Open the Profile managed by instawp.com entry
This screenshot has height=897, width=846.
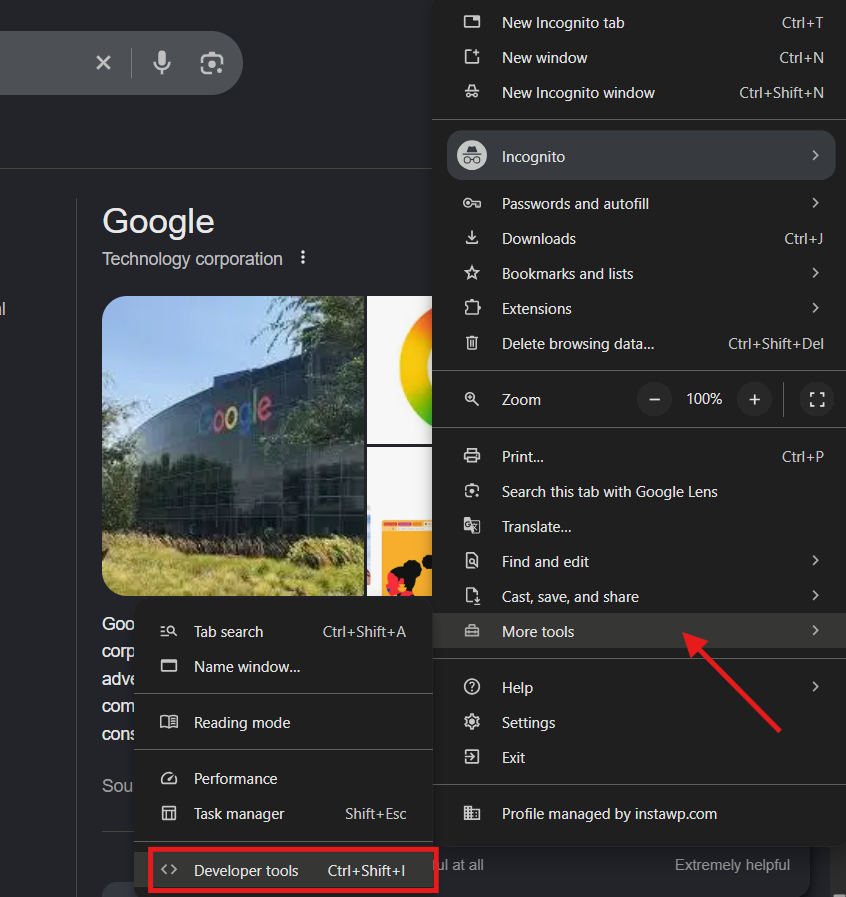(x=639, y=813)
